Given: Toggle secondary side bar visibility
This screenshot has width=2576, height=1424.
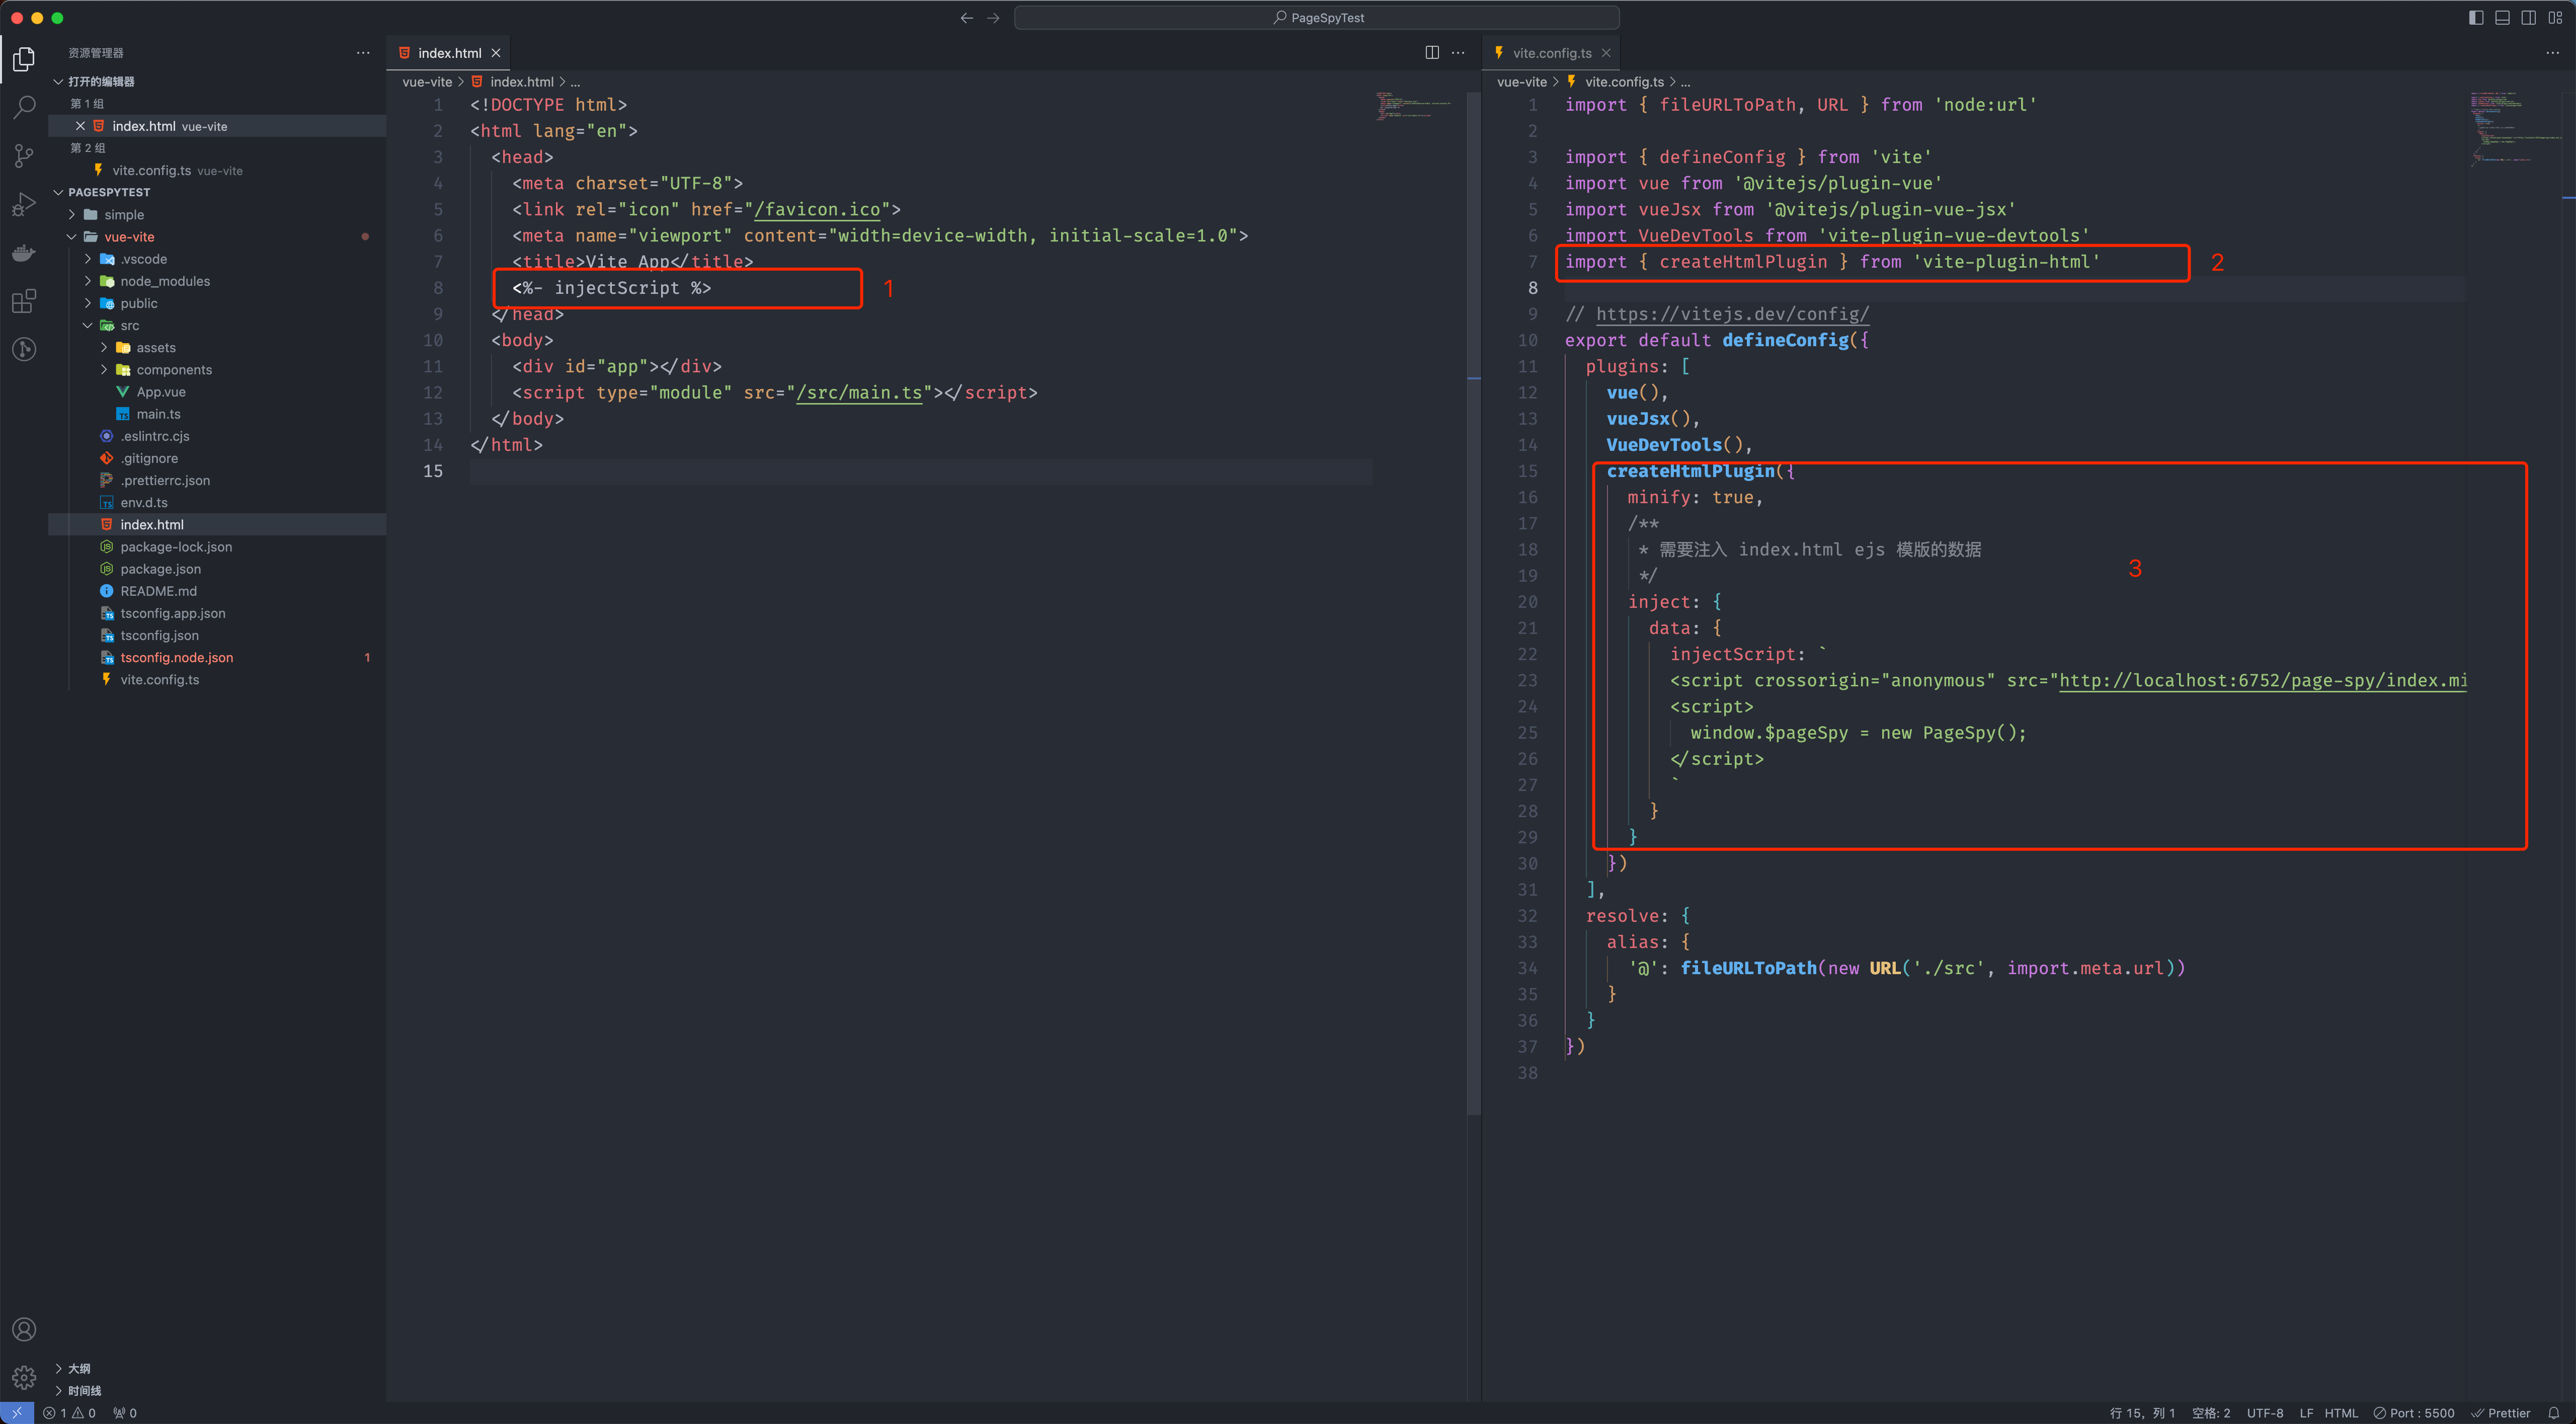Looking at the screenshot, I should pyautogui.click(x=2528, y=18).
